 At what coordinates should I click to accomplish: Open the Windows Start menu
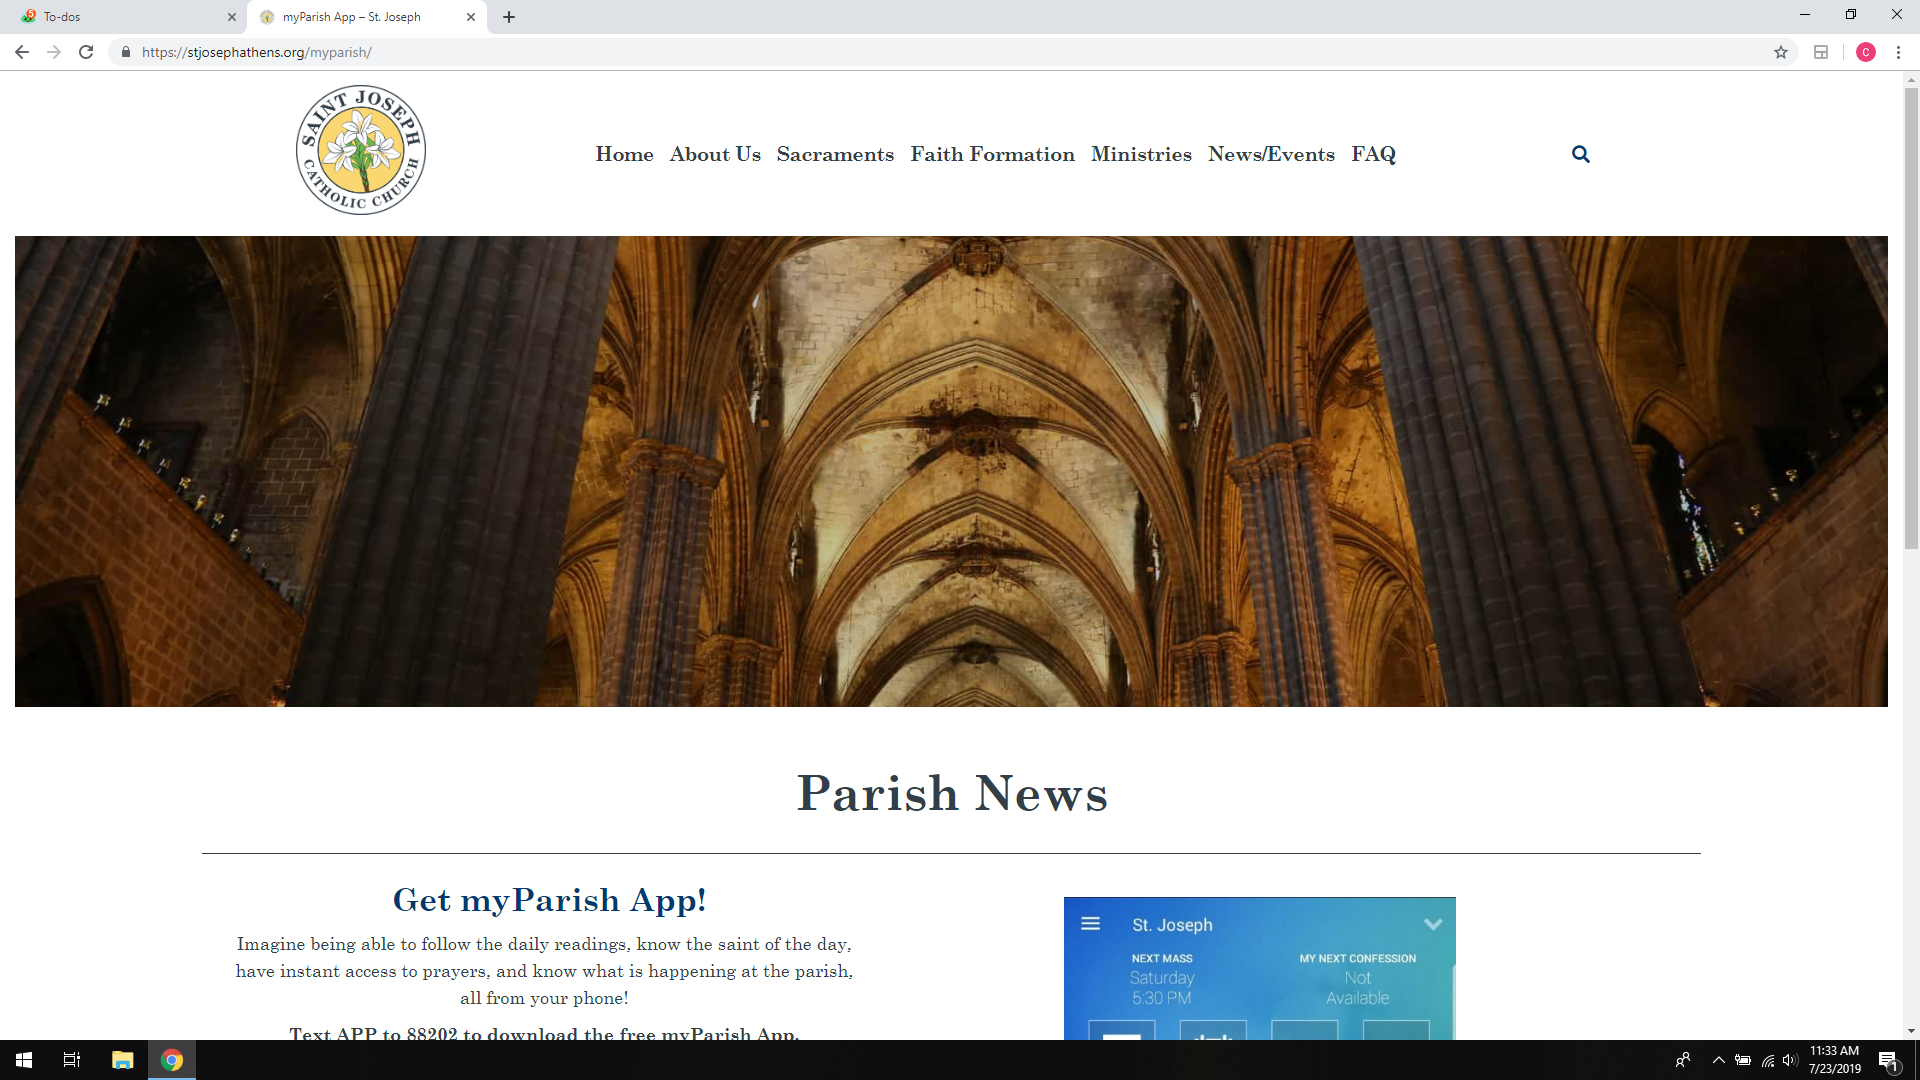coord(24,1060)
